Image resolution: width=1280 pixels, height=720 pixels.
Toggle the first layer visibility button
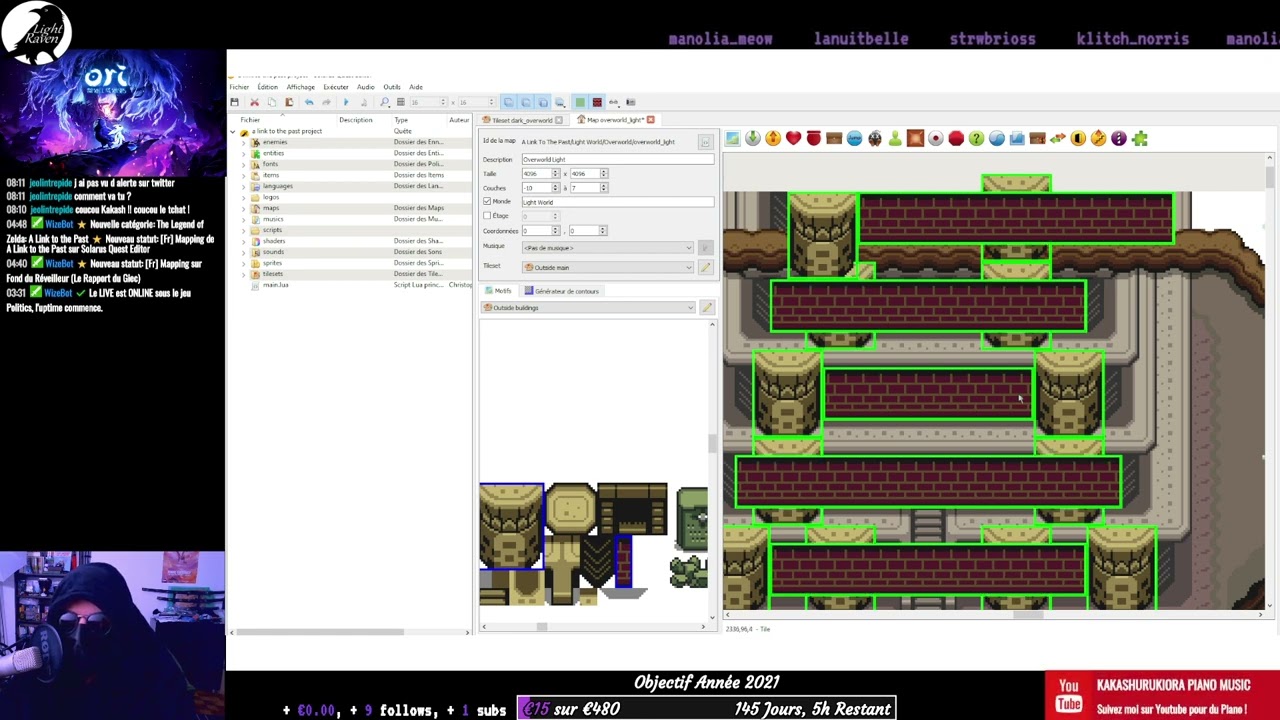click(x=508, y=102)
